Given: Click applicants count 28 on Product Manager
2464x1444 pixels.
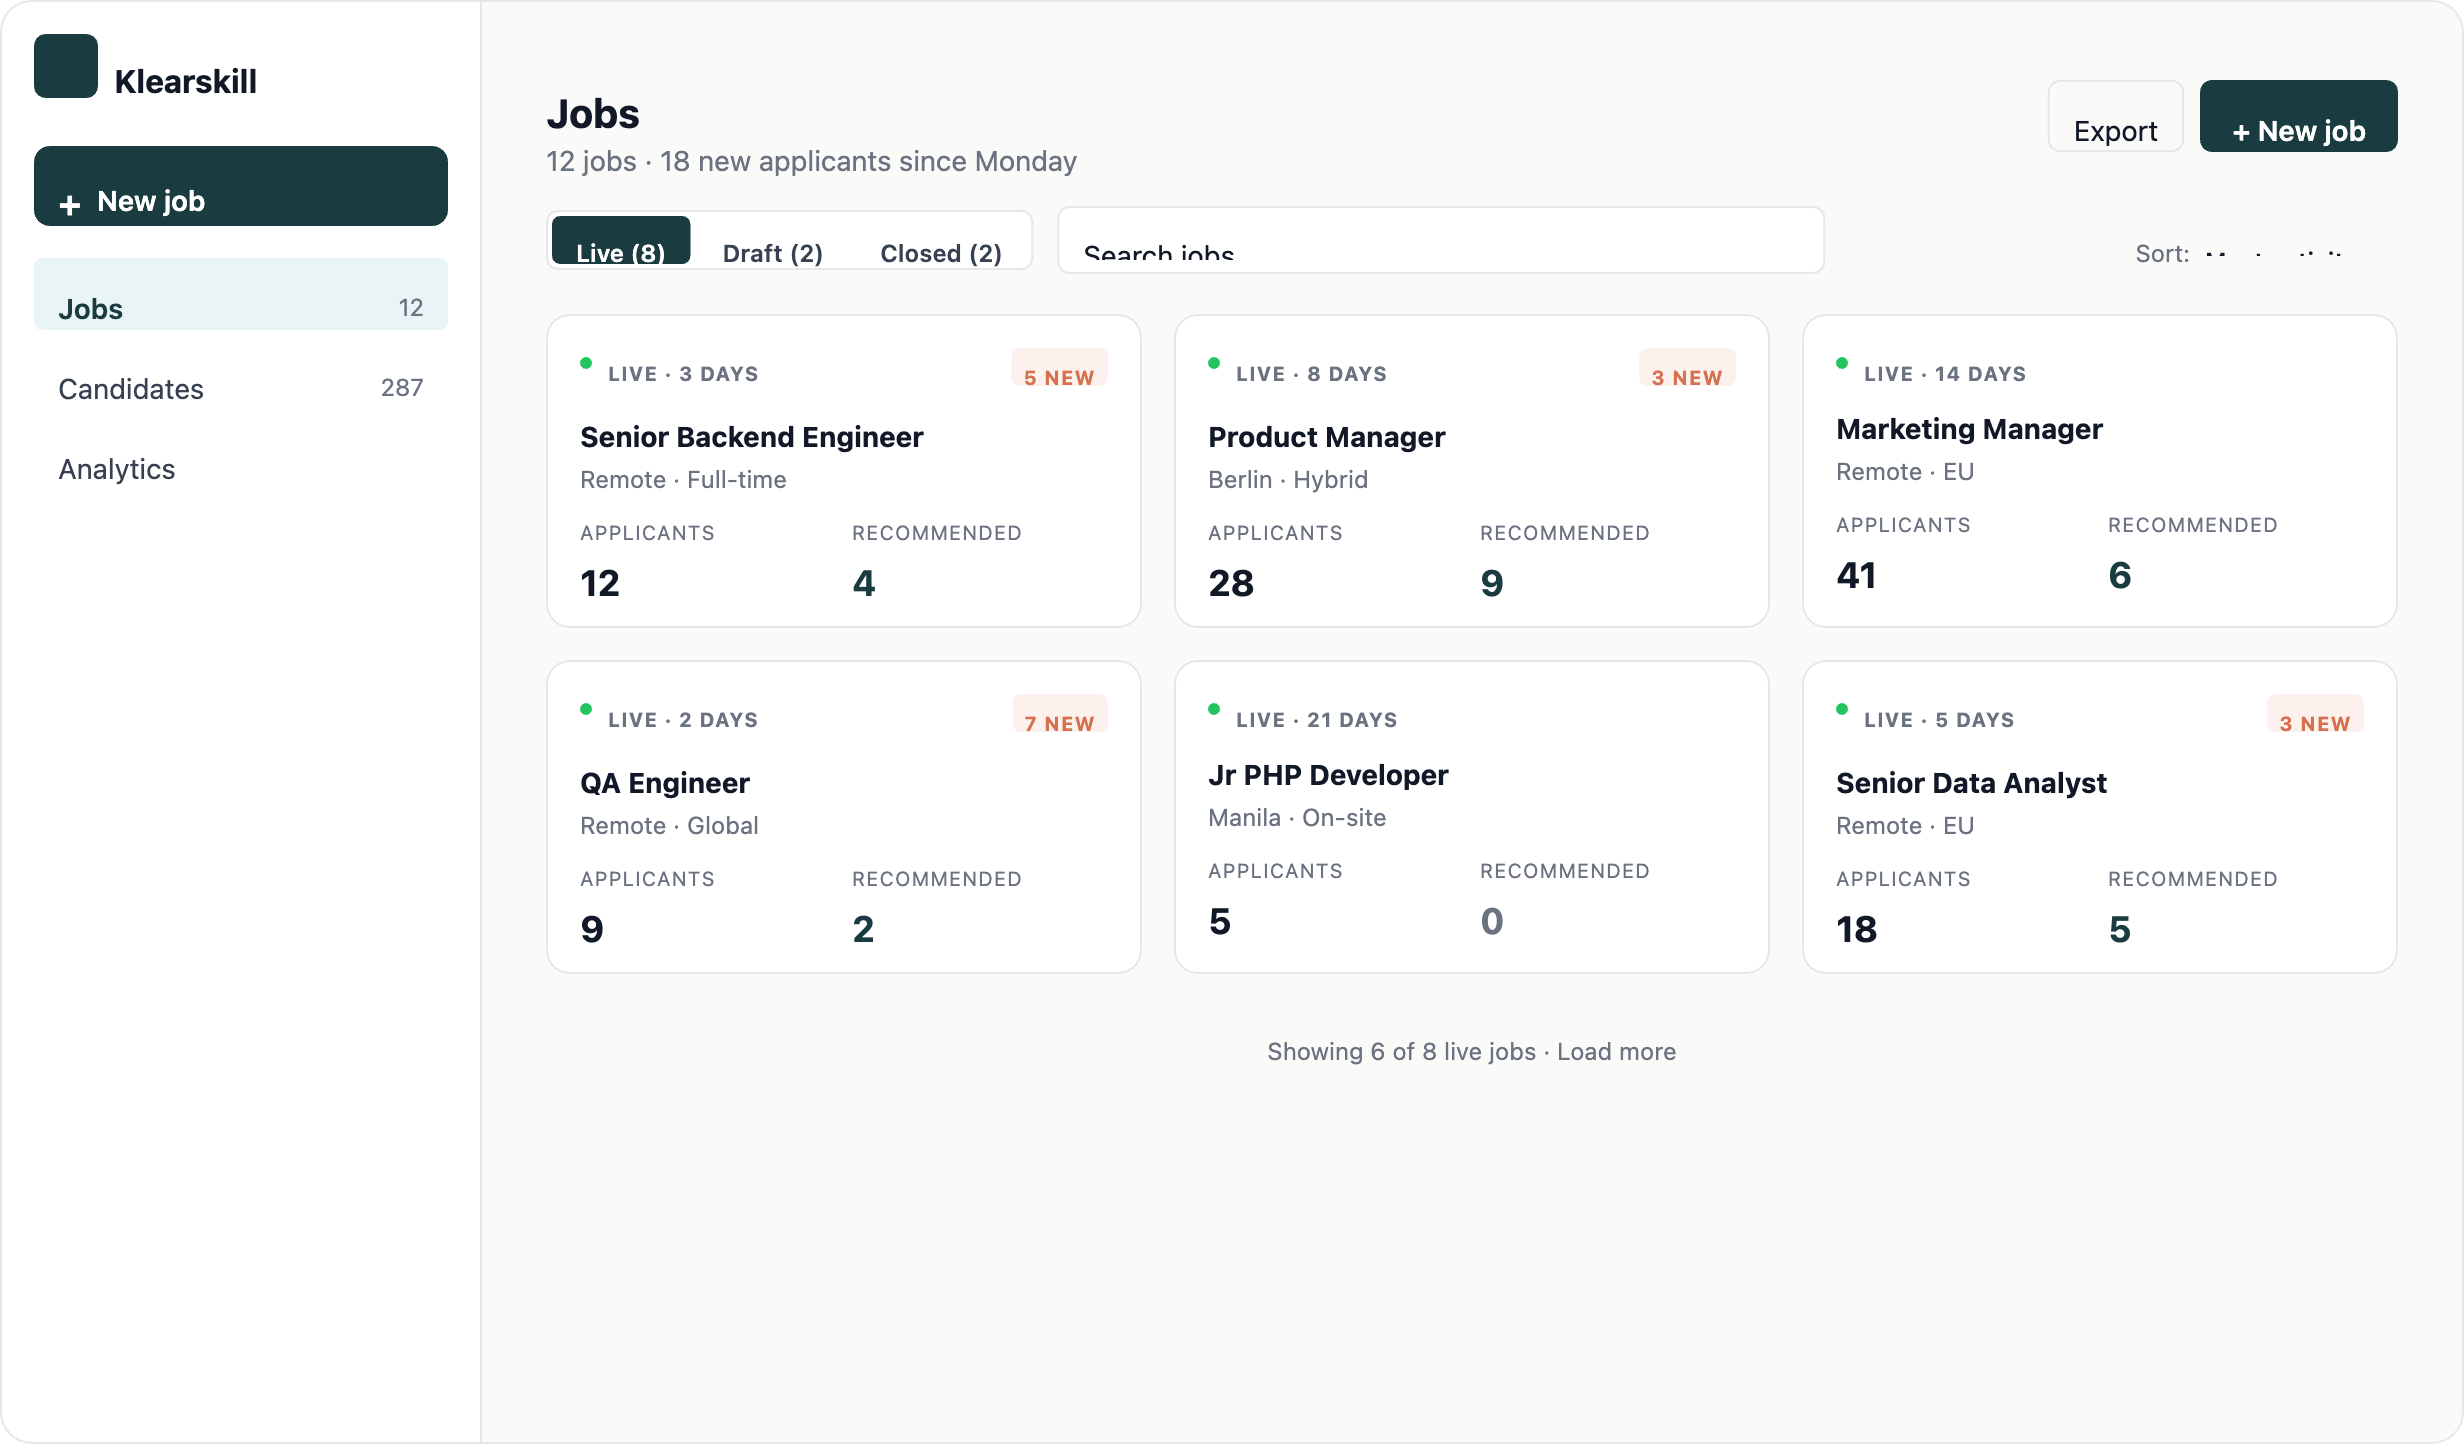Looking at the screenshot, I should click(x=1231, y=583).
